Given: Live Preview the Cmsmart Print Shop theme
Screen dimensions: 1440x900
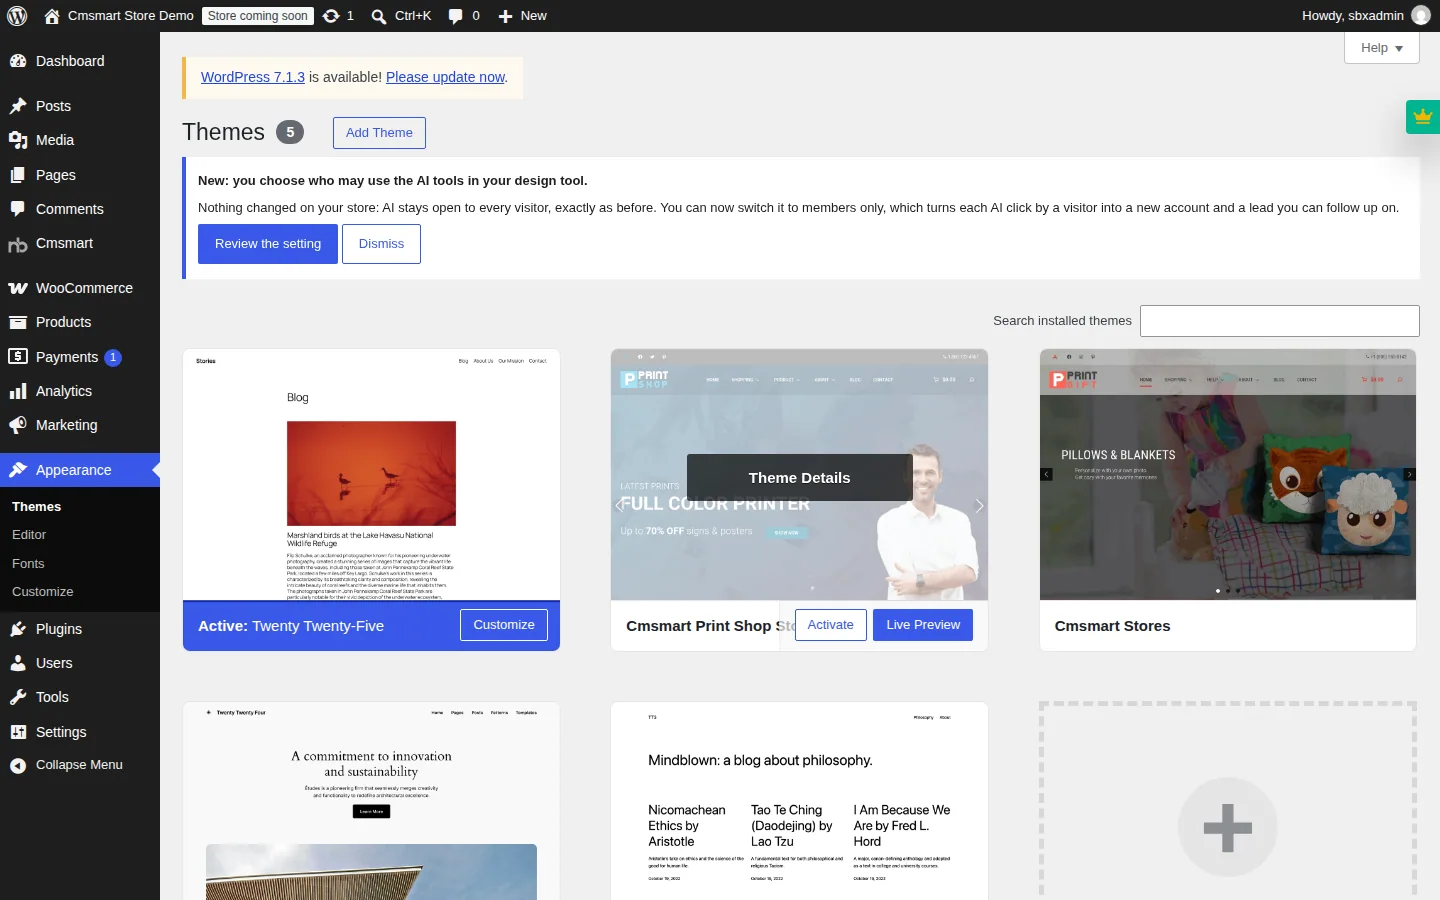Looking at the screenshot, I should click(x=923, y=625).
